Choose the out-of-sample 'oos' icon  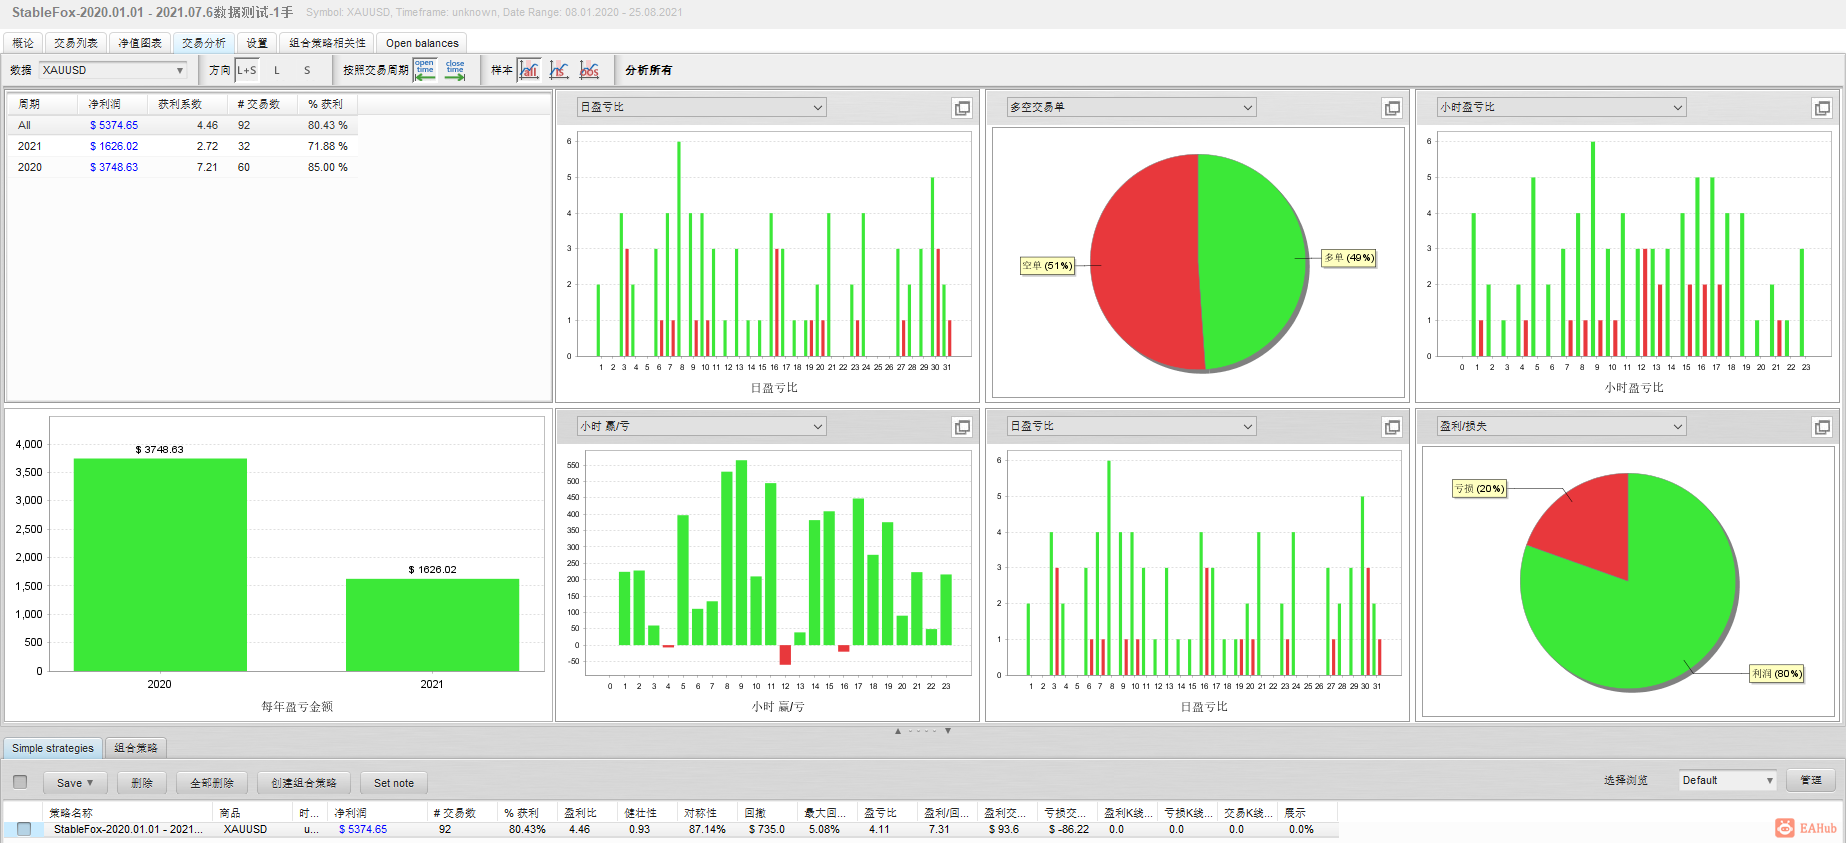tap(589, 70)
